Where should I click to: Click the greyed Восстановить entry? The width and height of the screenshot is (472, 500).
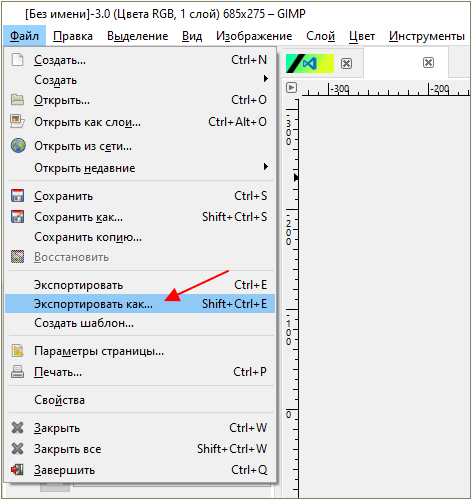140,257
